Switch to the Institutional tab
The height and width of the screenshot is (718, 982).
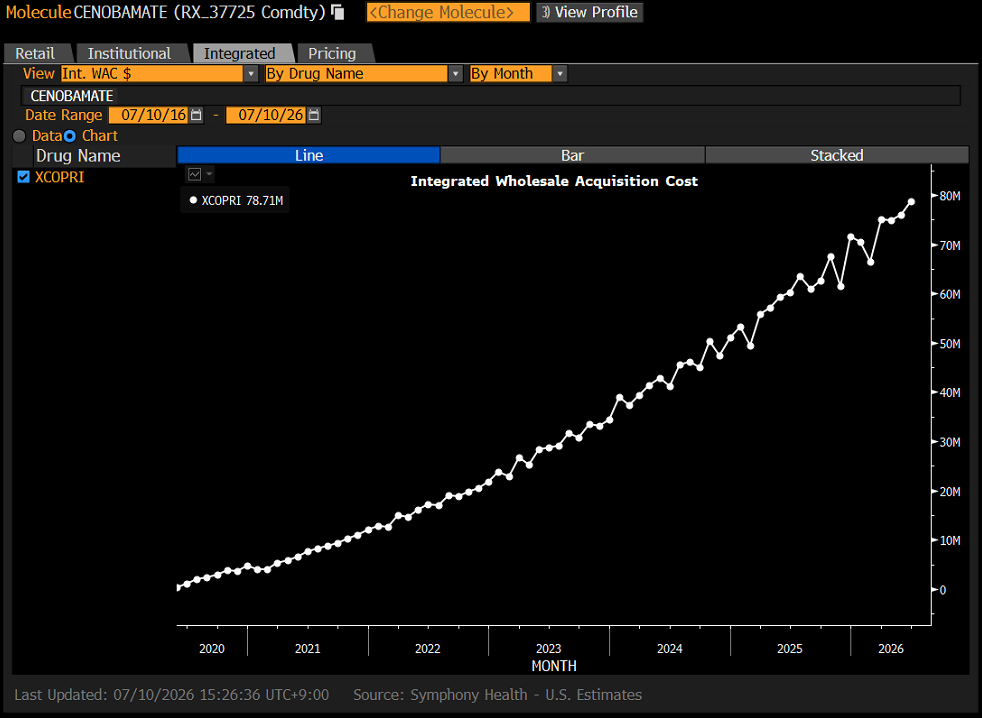130,53
